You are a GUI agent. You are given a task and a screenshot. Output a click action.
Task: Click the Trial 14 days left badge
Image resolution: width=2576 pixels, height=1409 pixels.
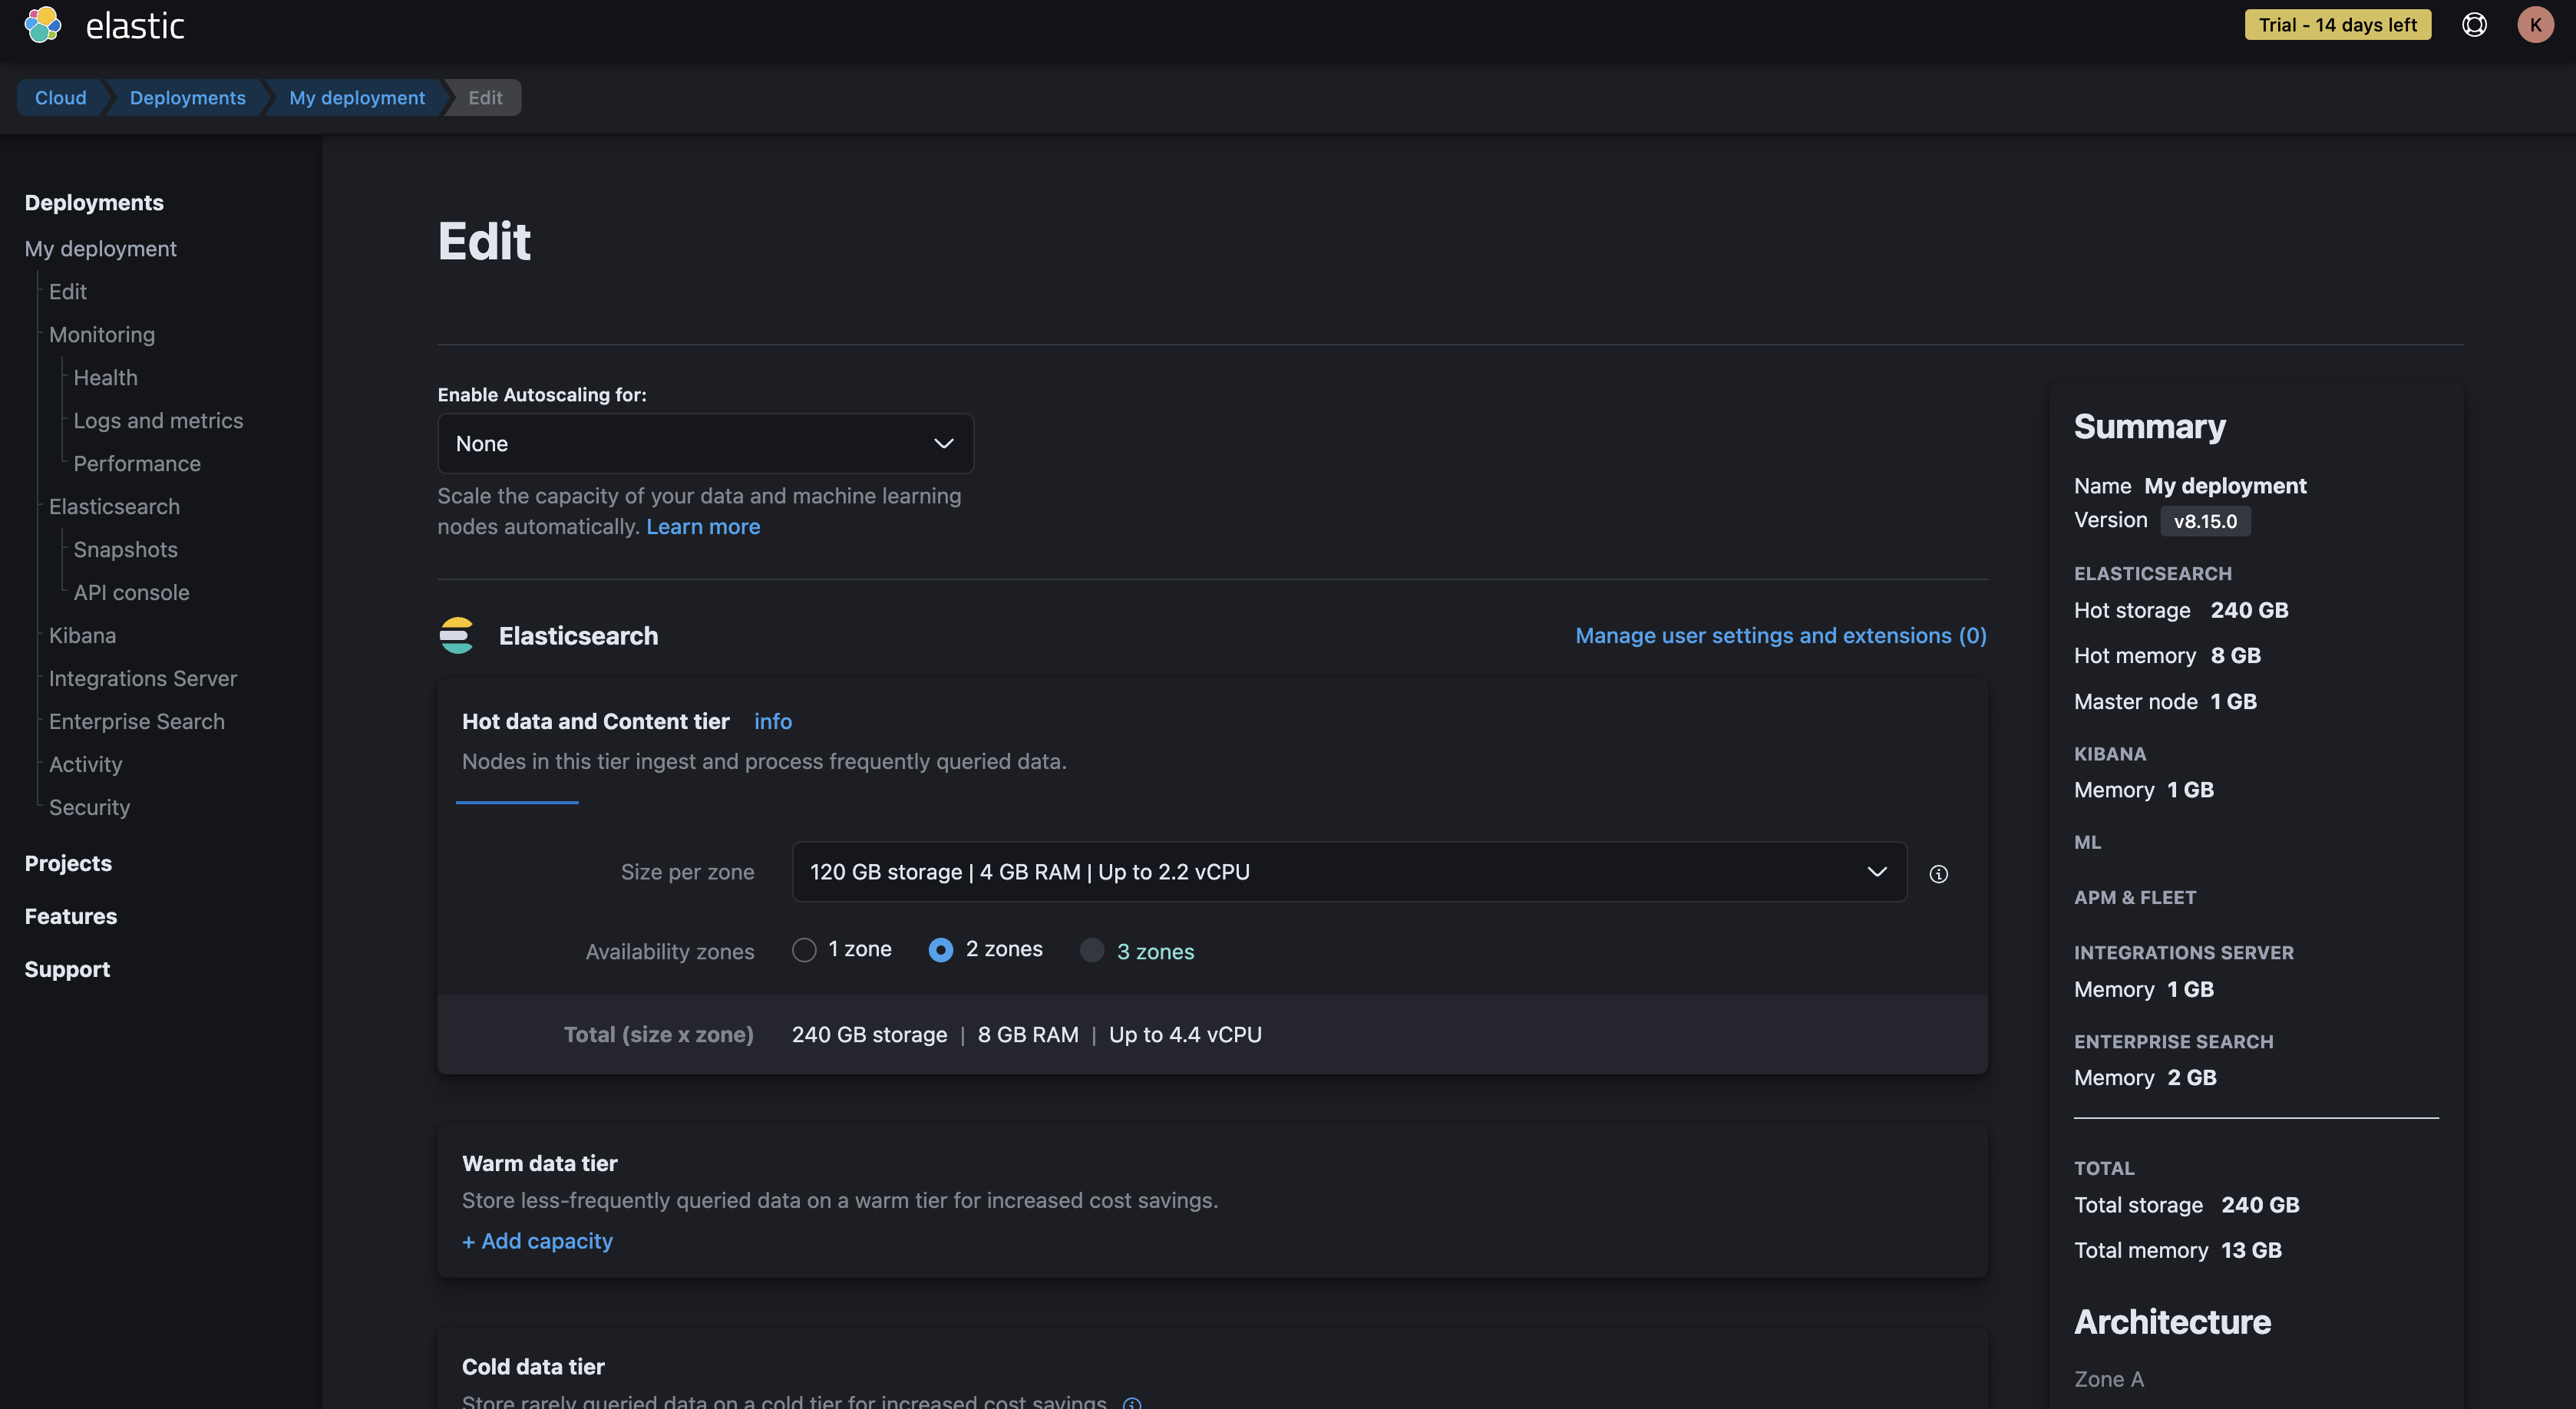pos(2337,25)
